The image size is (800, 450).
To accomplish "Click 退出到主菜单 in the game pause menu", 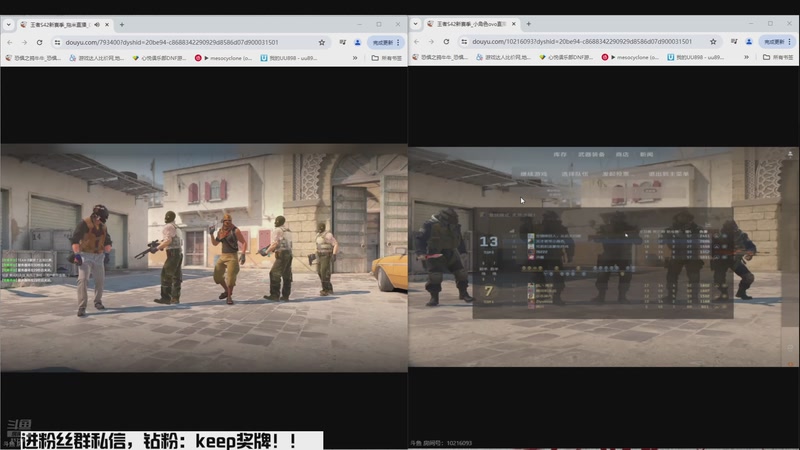I will coord(668,174).
